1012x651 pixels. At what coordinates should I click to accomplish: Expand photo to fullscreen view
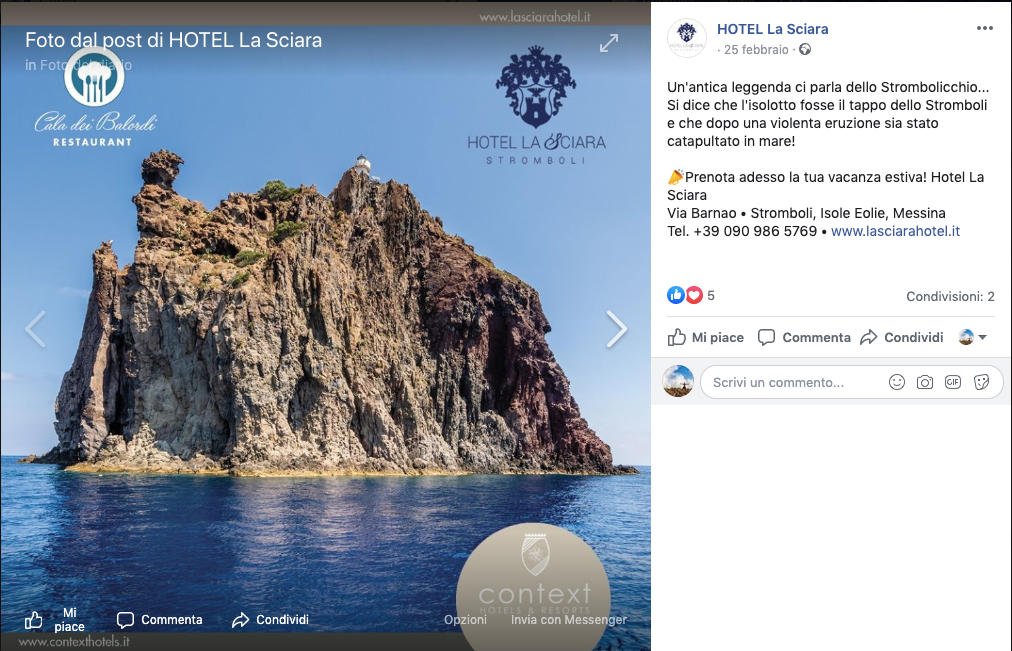point(609,43)
